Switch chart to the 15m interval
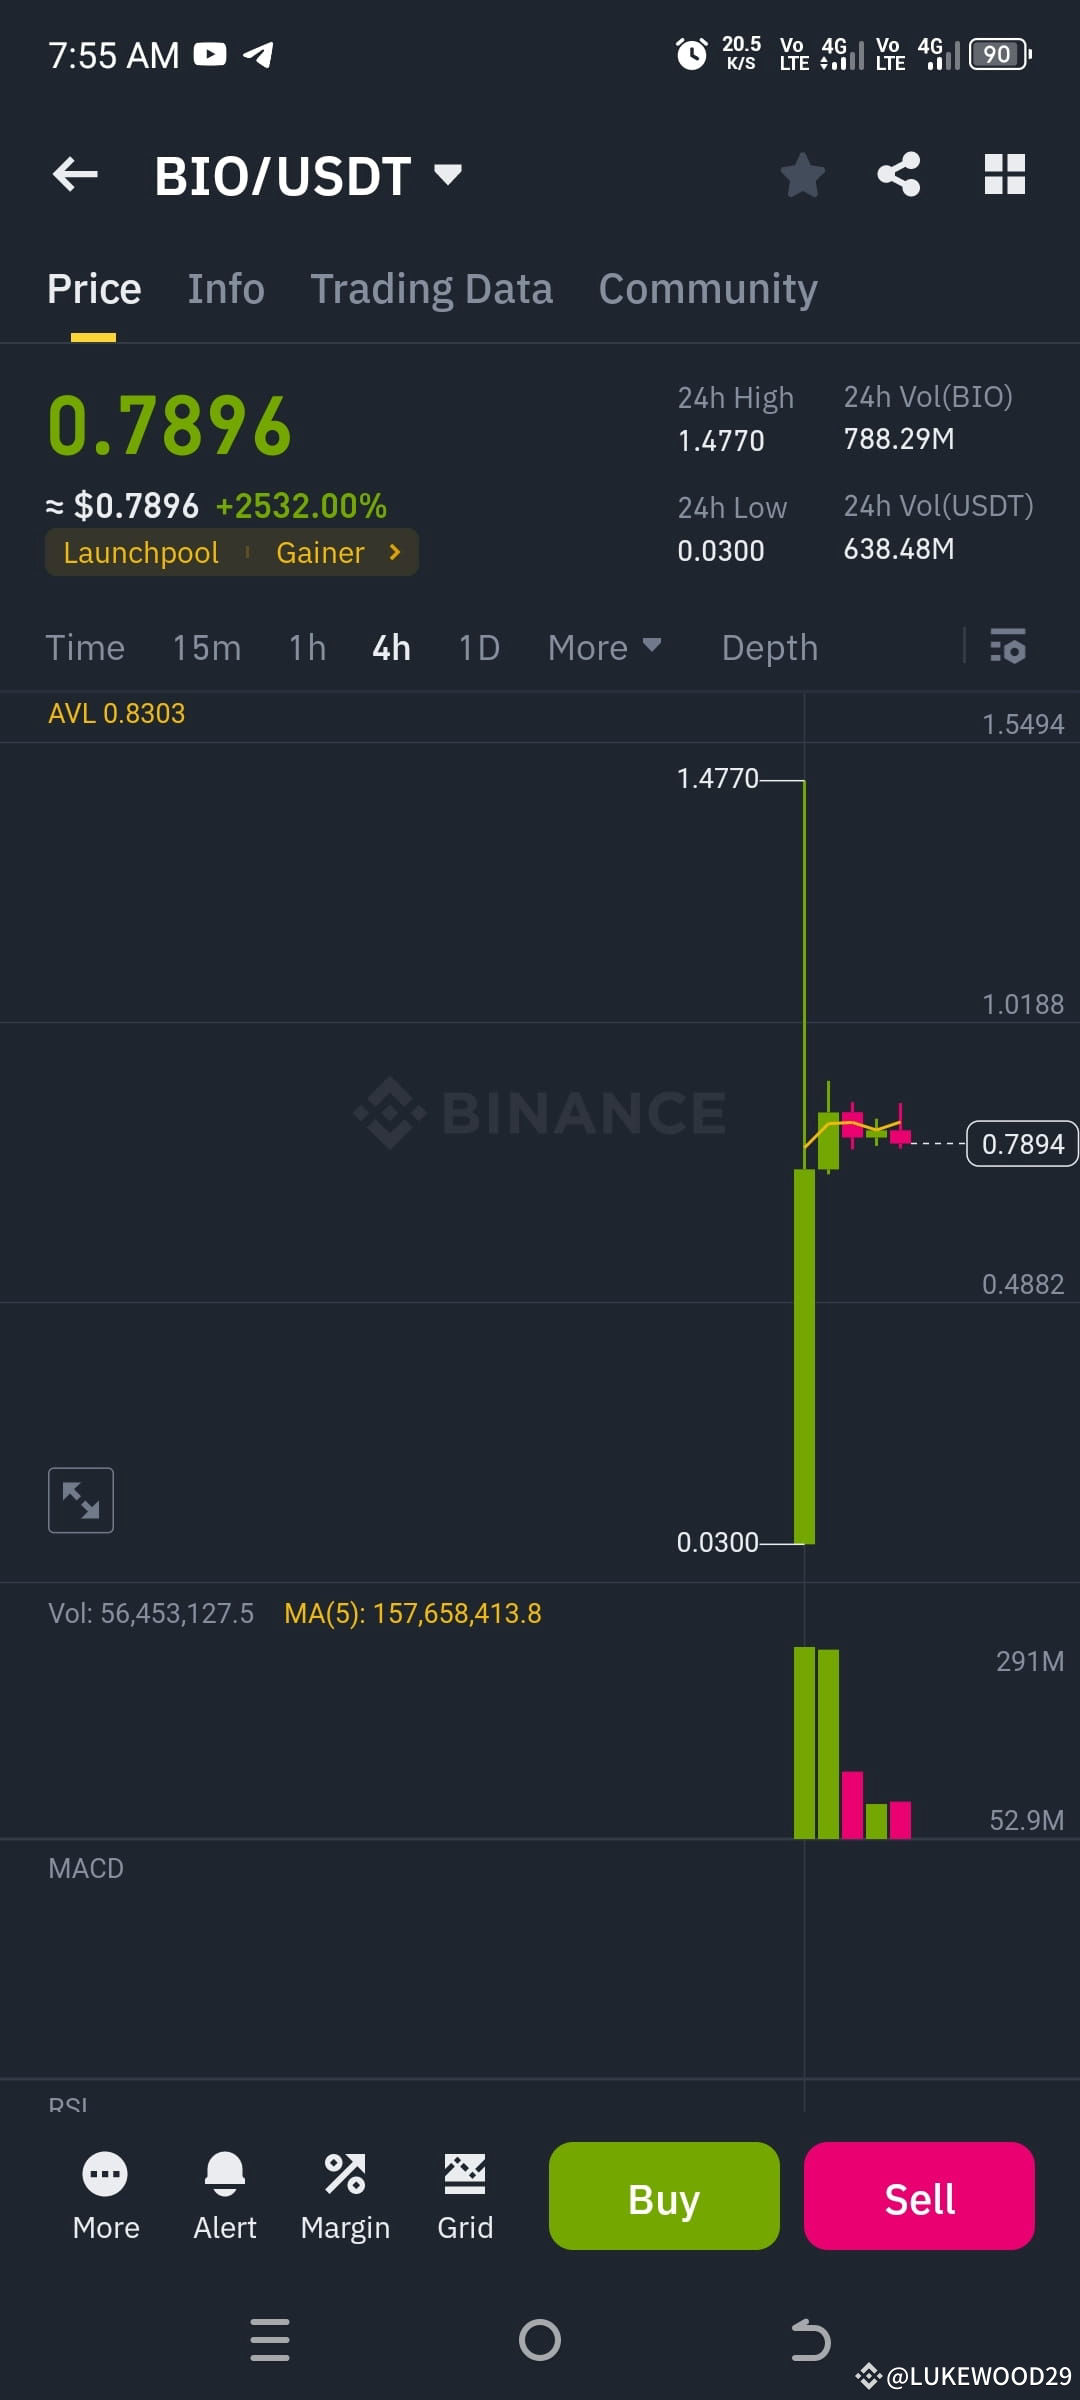 (205, 647)
